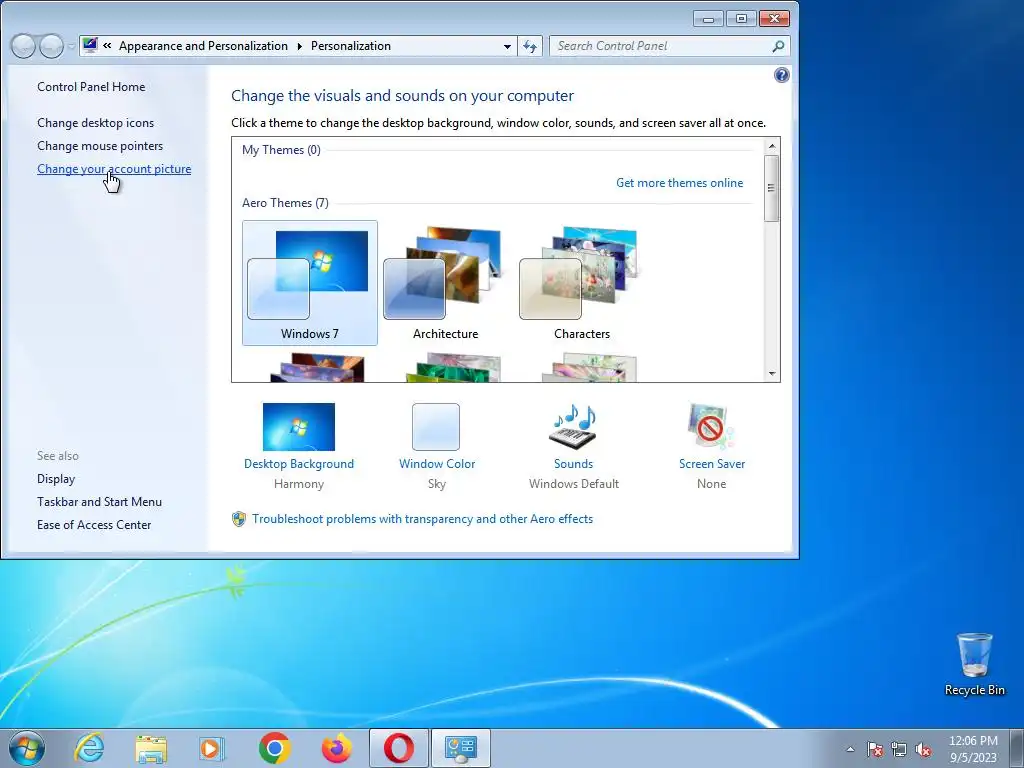Open the recent pages dropdown arrow
This screenshot has width=1024, height=768.
click(x=71, y=46)
